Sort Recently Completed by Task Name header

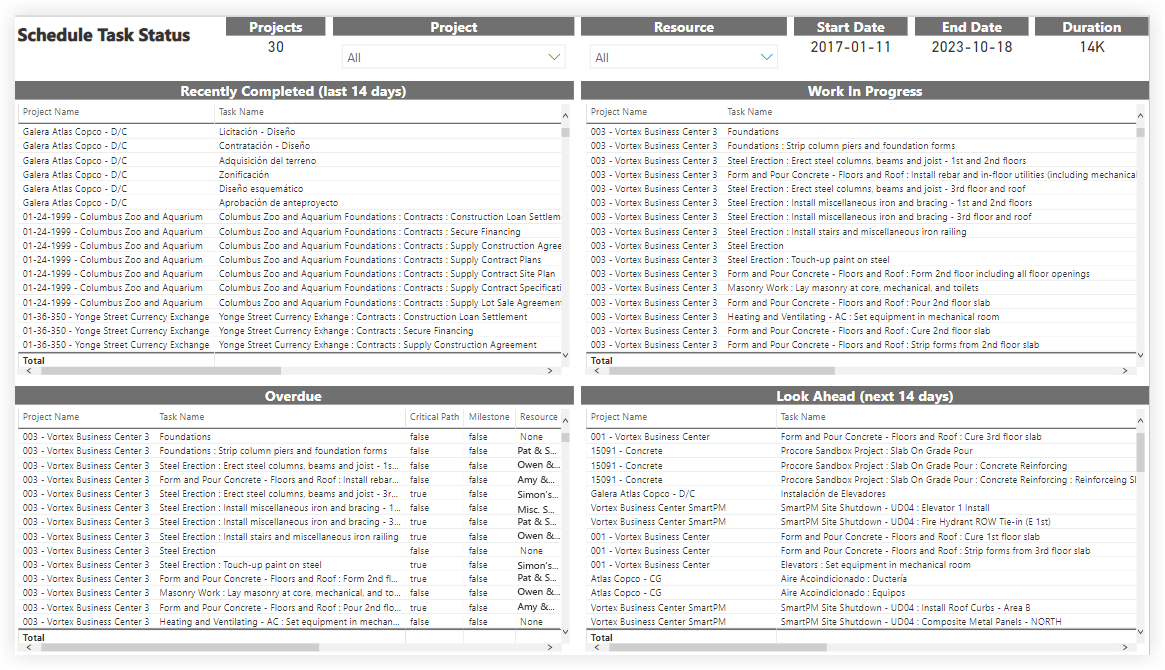coord(241,111)
